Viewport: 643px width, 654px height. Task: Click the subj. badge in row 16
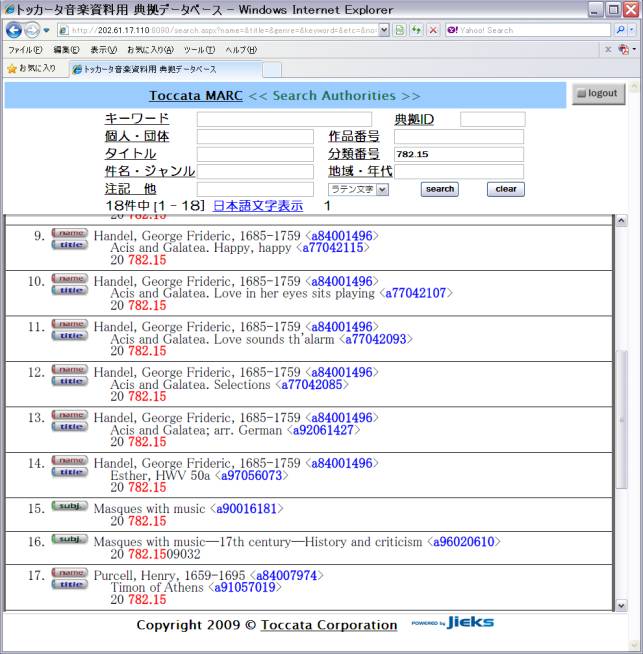tap(70, 539)
